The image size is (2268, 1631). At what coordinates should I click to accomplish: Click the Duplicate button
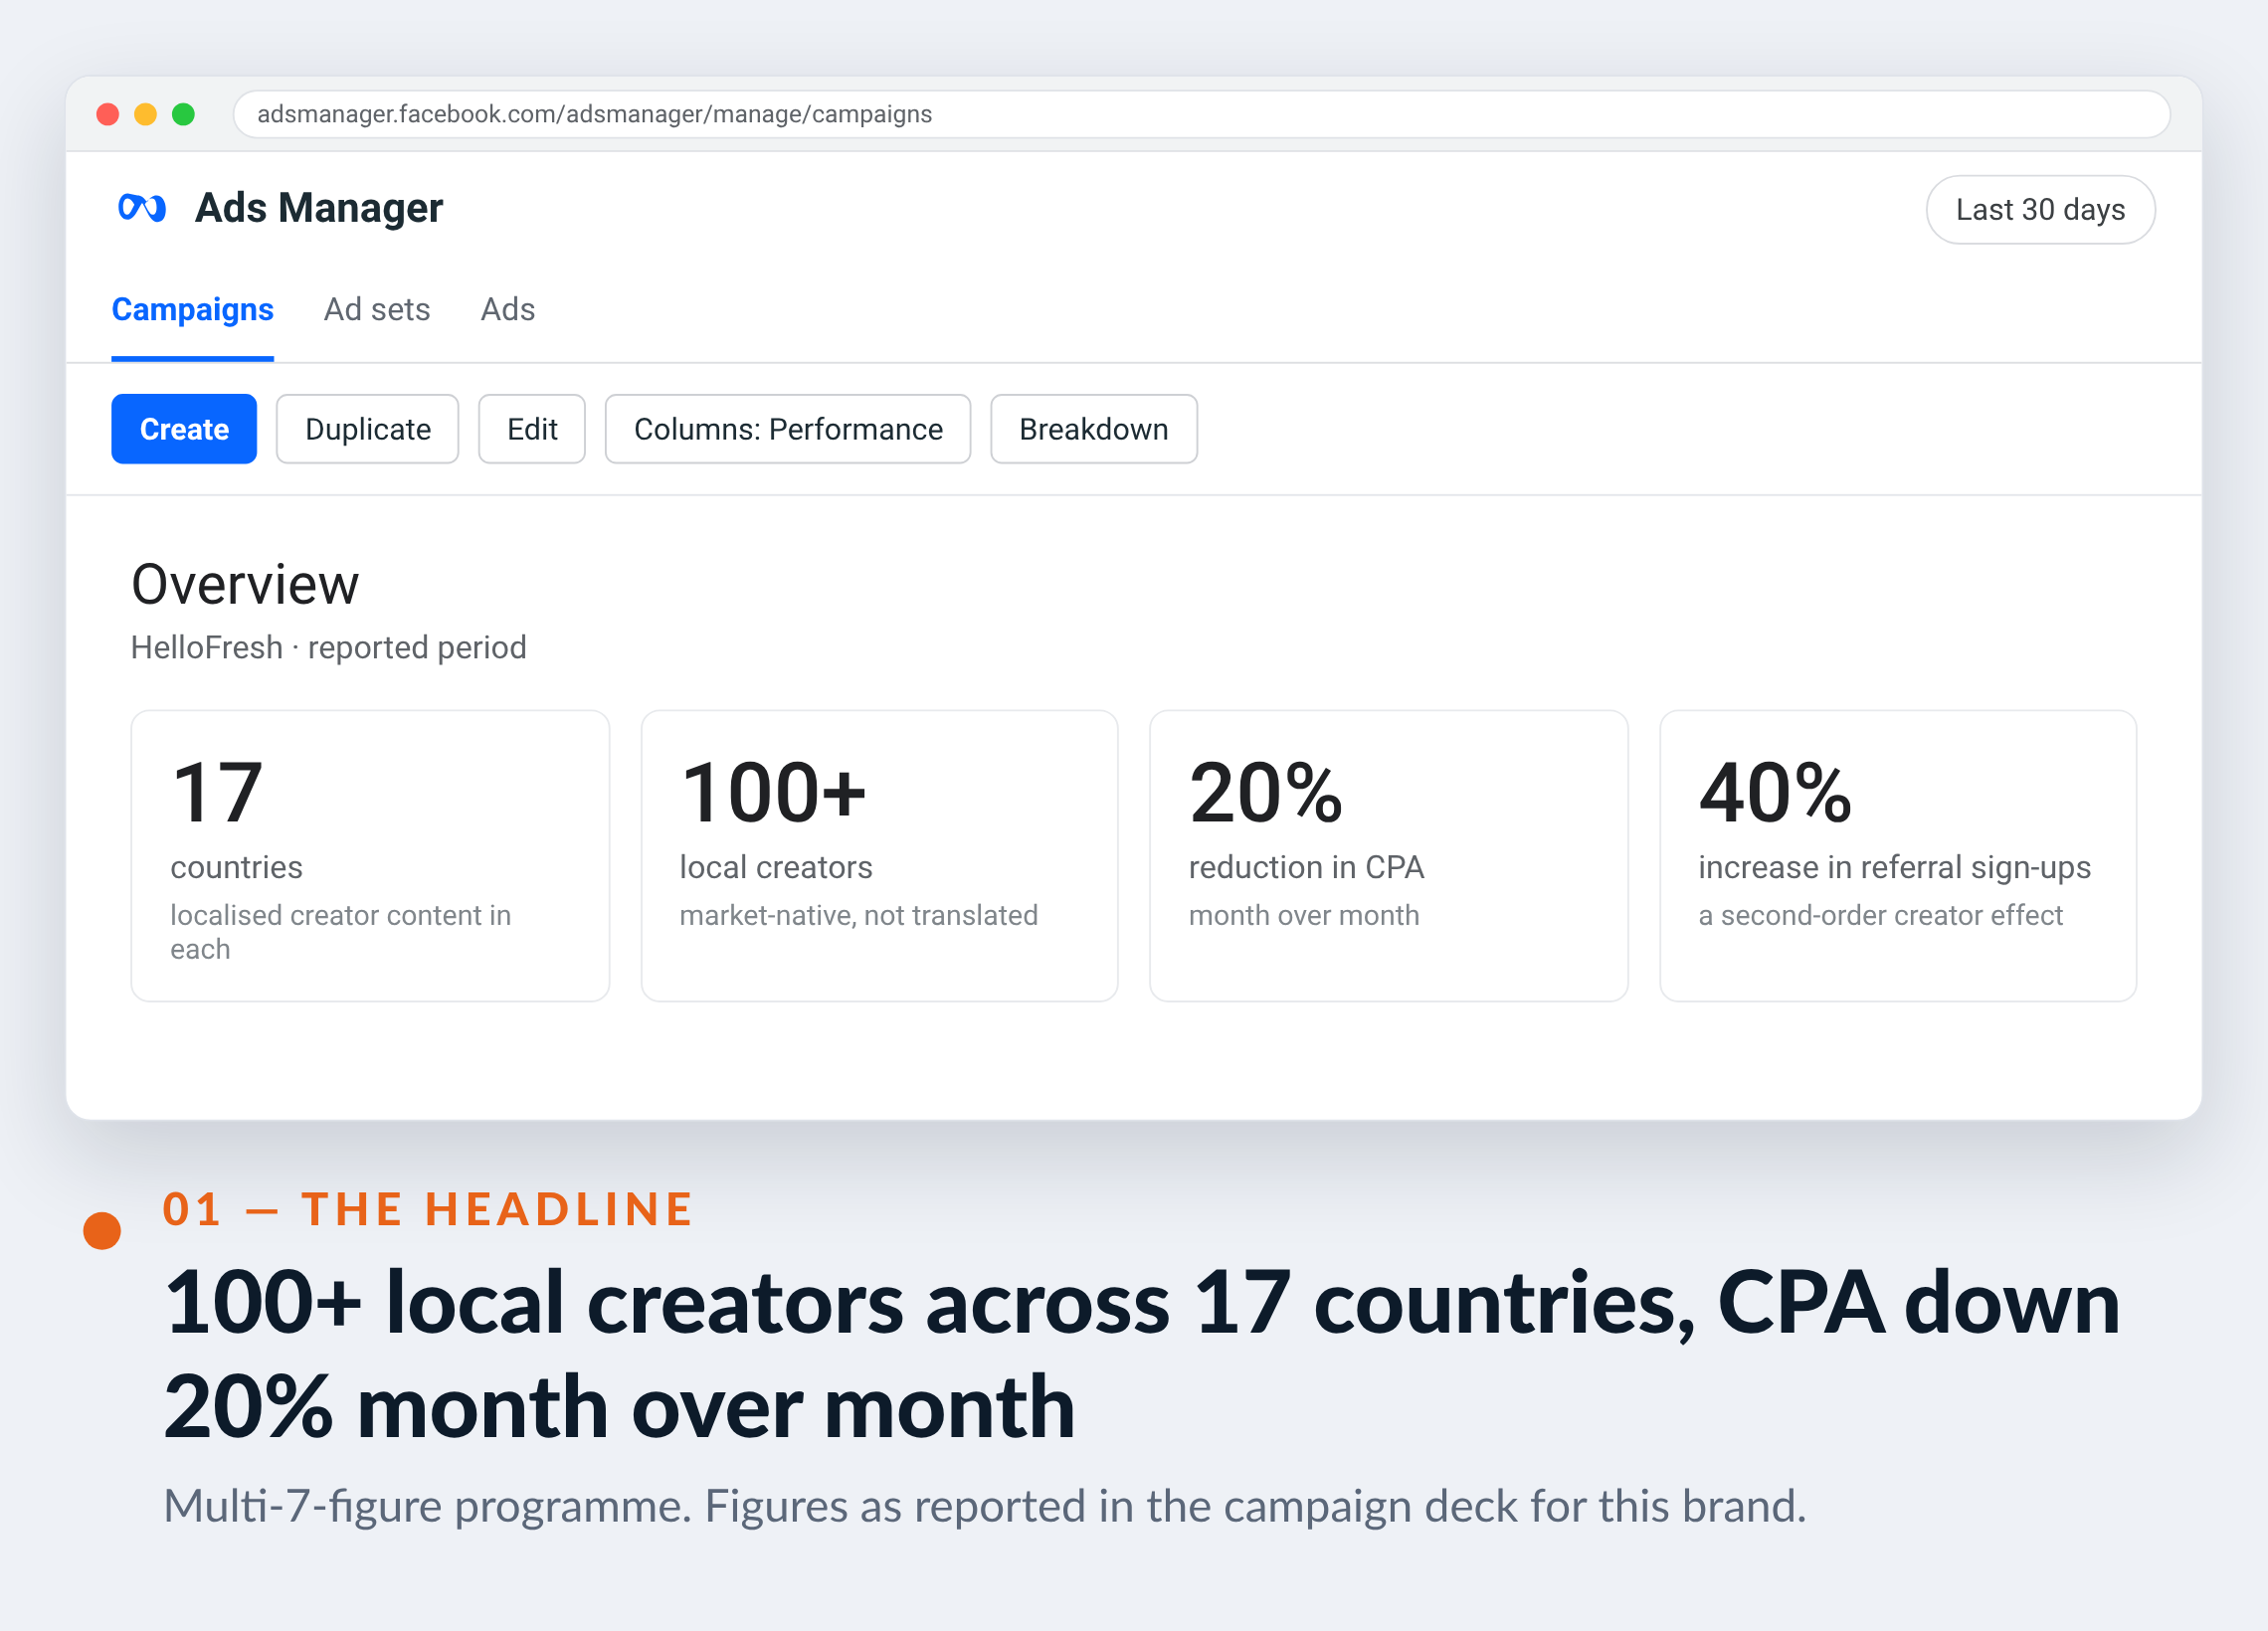coord(367,429)
